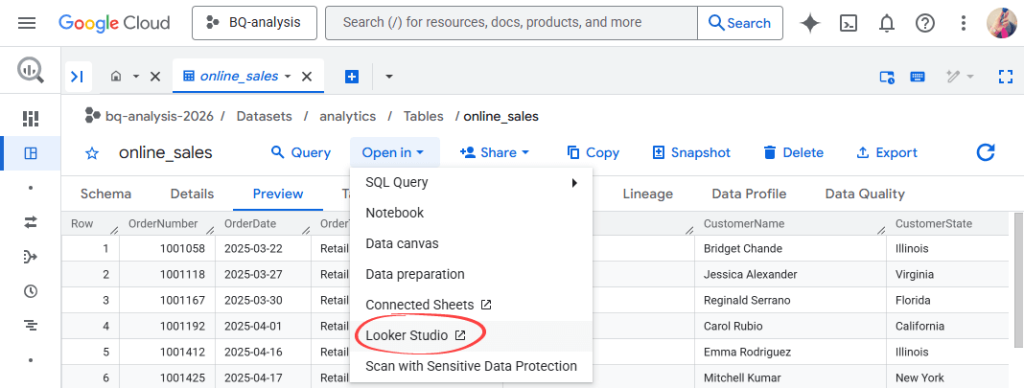Open keyboard shortcuts icon
This screenshot has height=388, width=1024.
click(x=918, y=77)
